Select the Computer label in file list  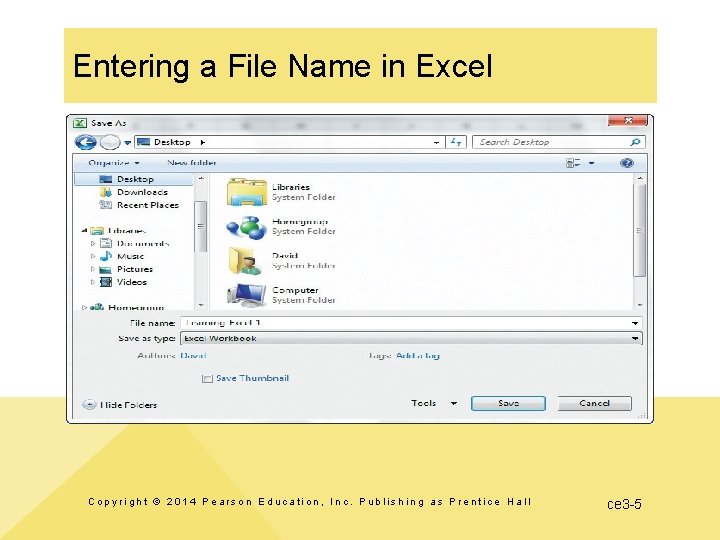point(295,290)
